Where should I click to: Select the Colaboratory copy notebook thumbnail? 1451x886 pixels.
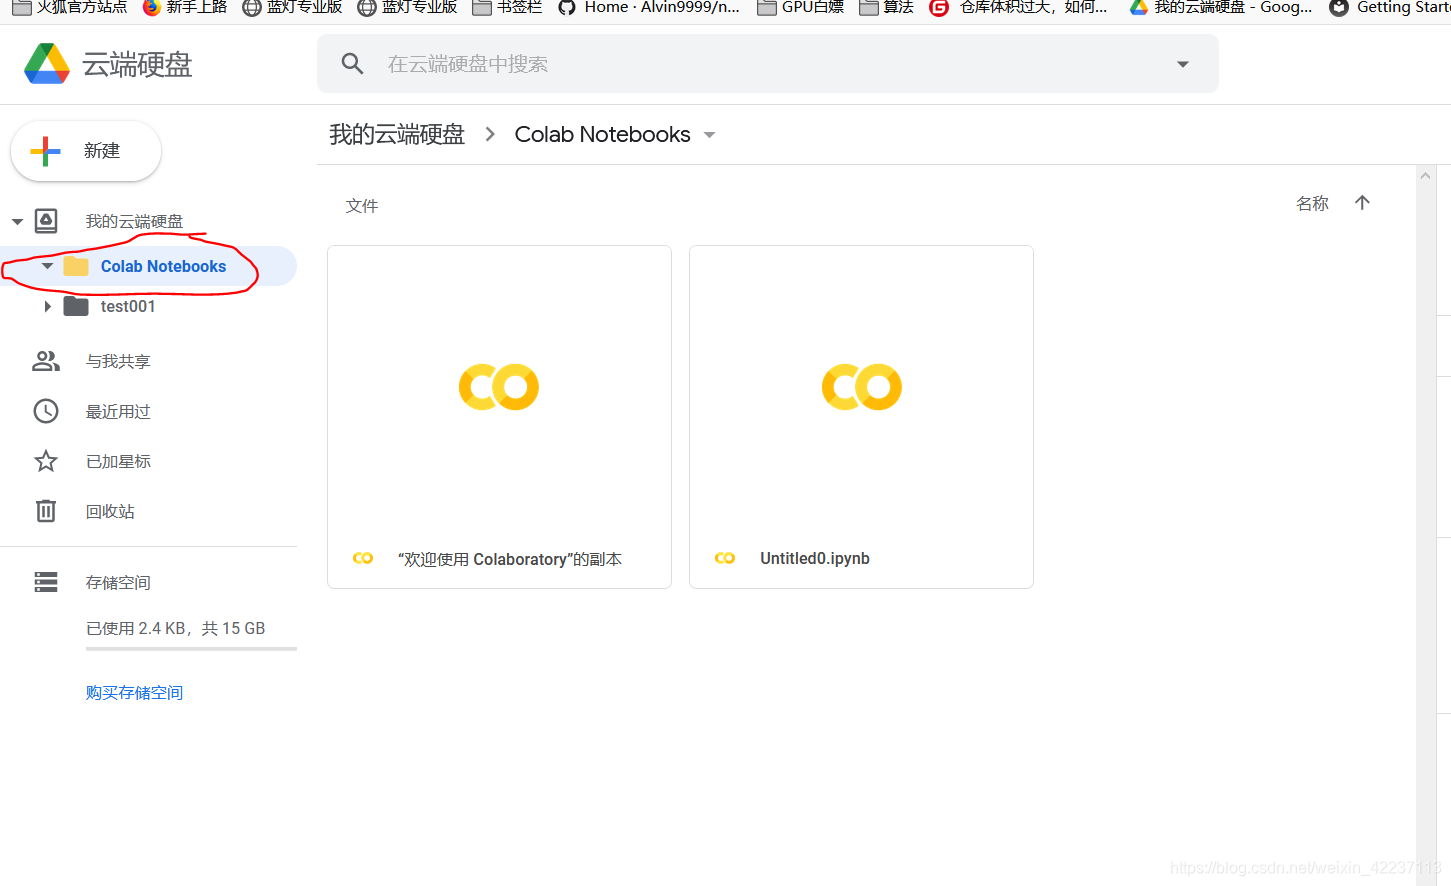tap(499, 388)
